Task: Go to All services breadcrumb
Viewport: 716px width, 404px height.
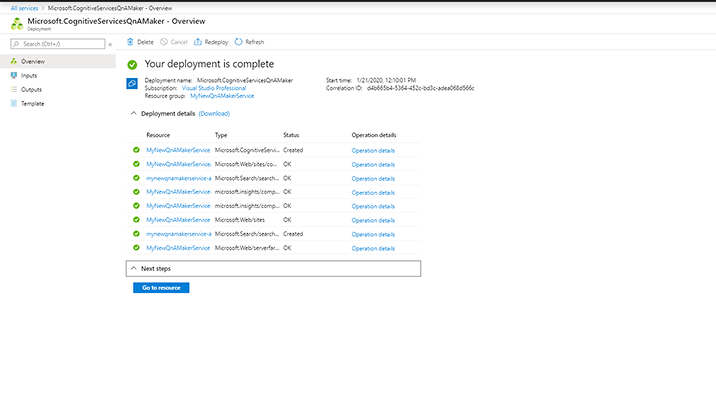Action: pyautogui.click(x=24, y=8)
